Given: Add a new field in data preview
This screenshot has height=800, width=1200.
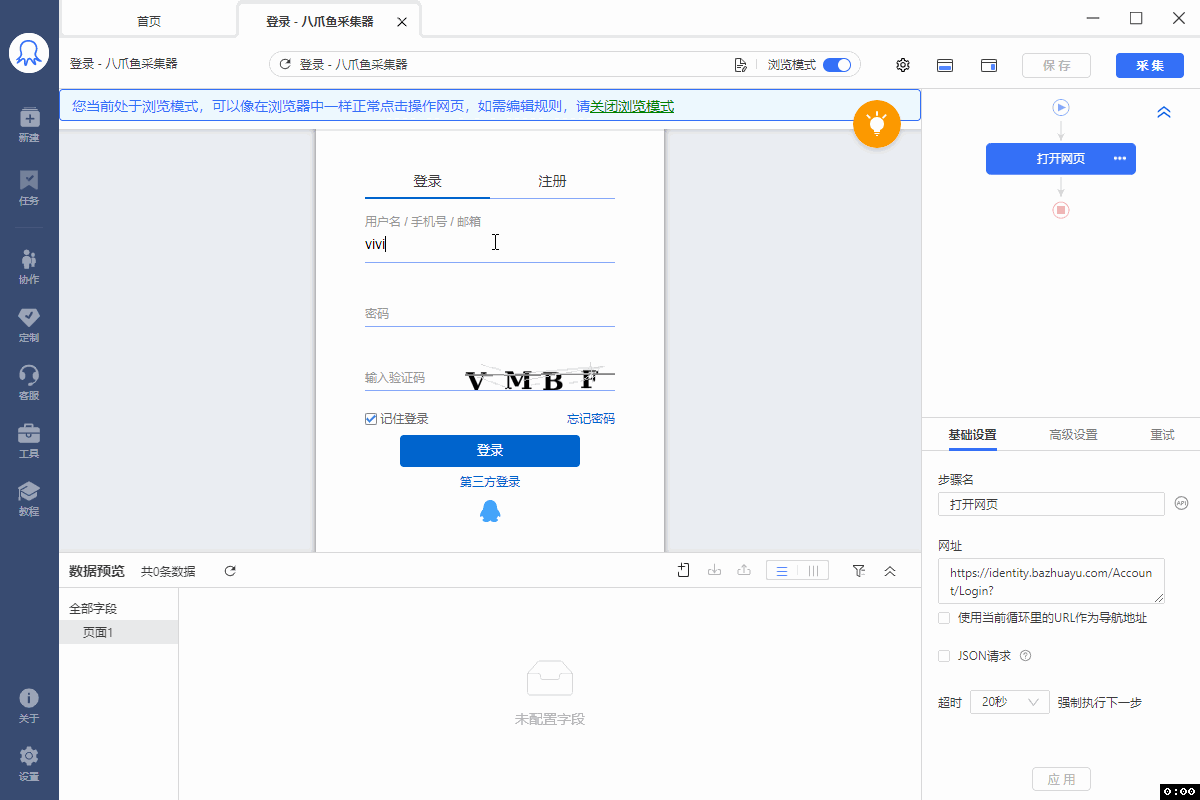Looking at the screenshot, I should point(684,570).
